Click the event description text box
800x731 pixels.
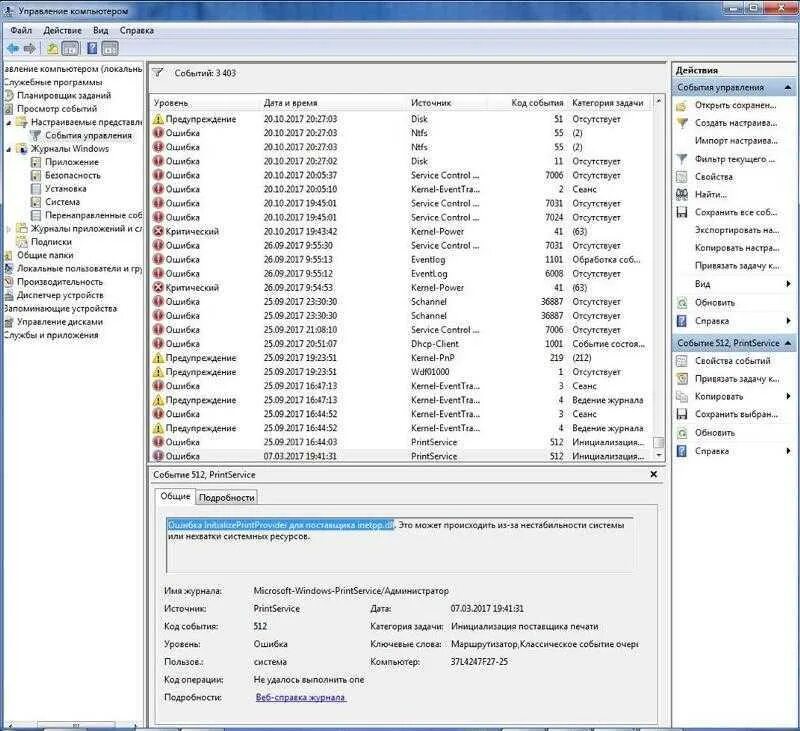[400, 545]
